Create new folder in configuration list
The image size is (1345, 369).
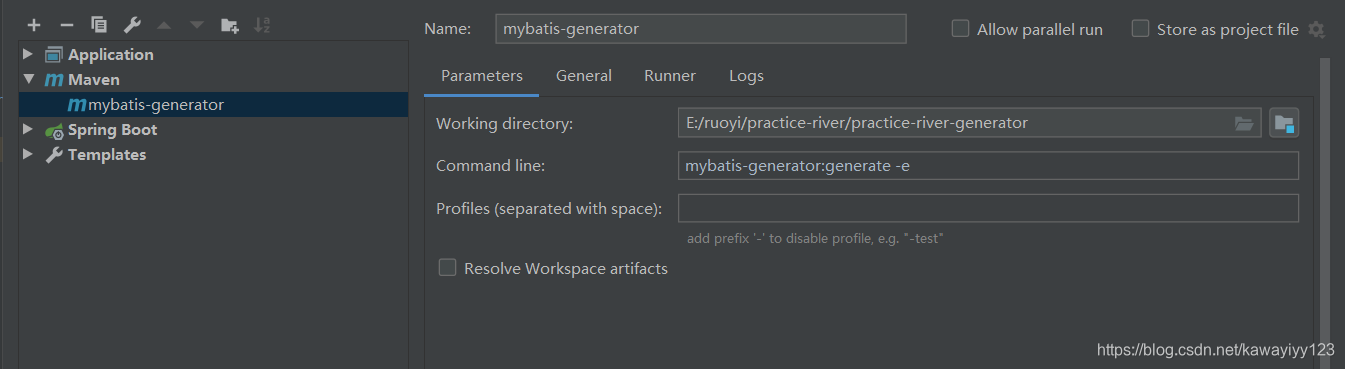230,25
